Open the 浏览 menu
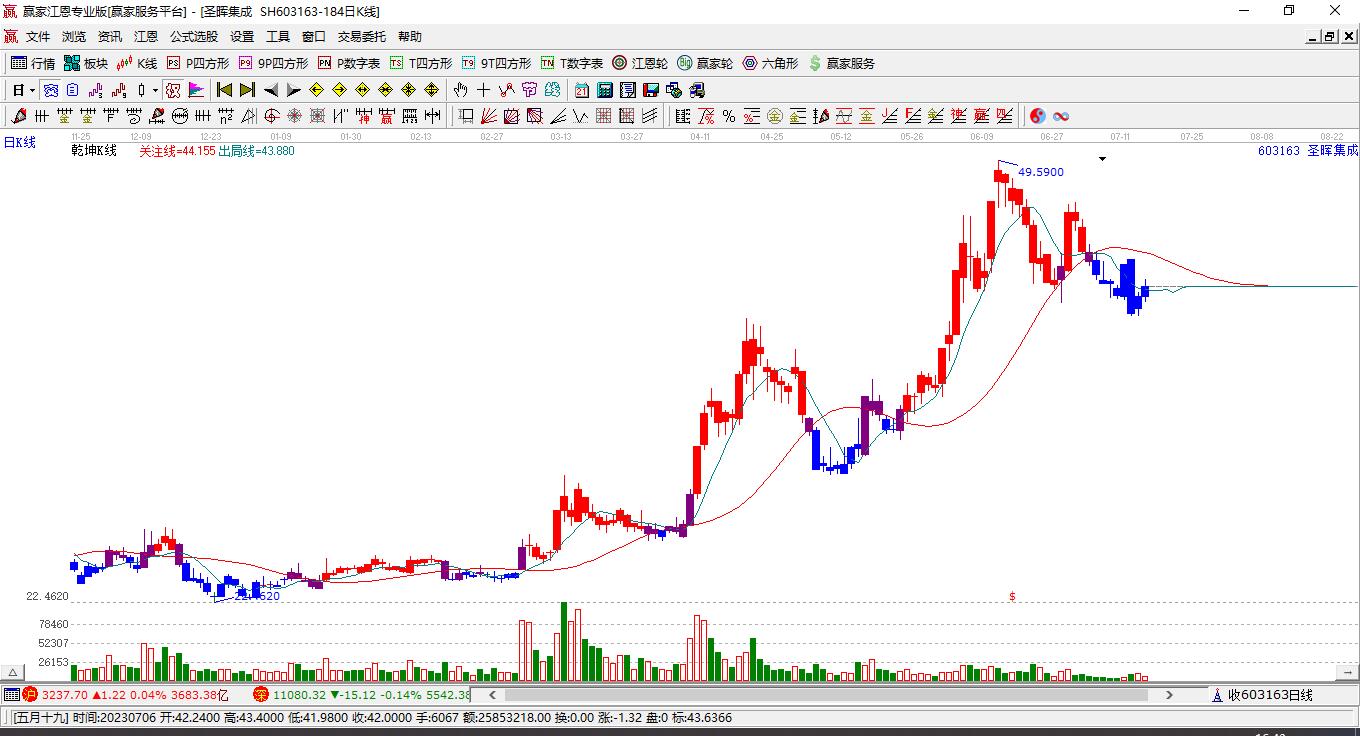This screenshot has width=1360, height=736. click(x=74, y=37)
